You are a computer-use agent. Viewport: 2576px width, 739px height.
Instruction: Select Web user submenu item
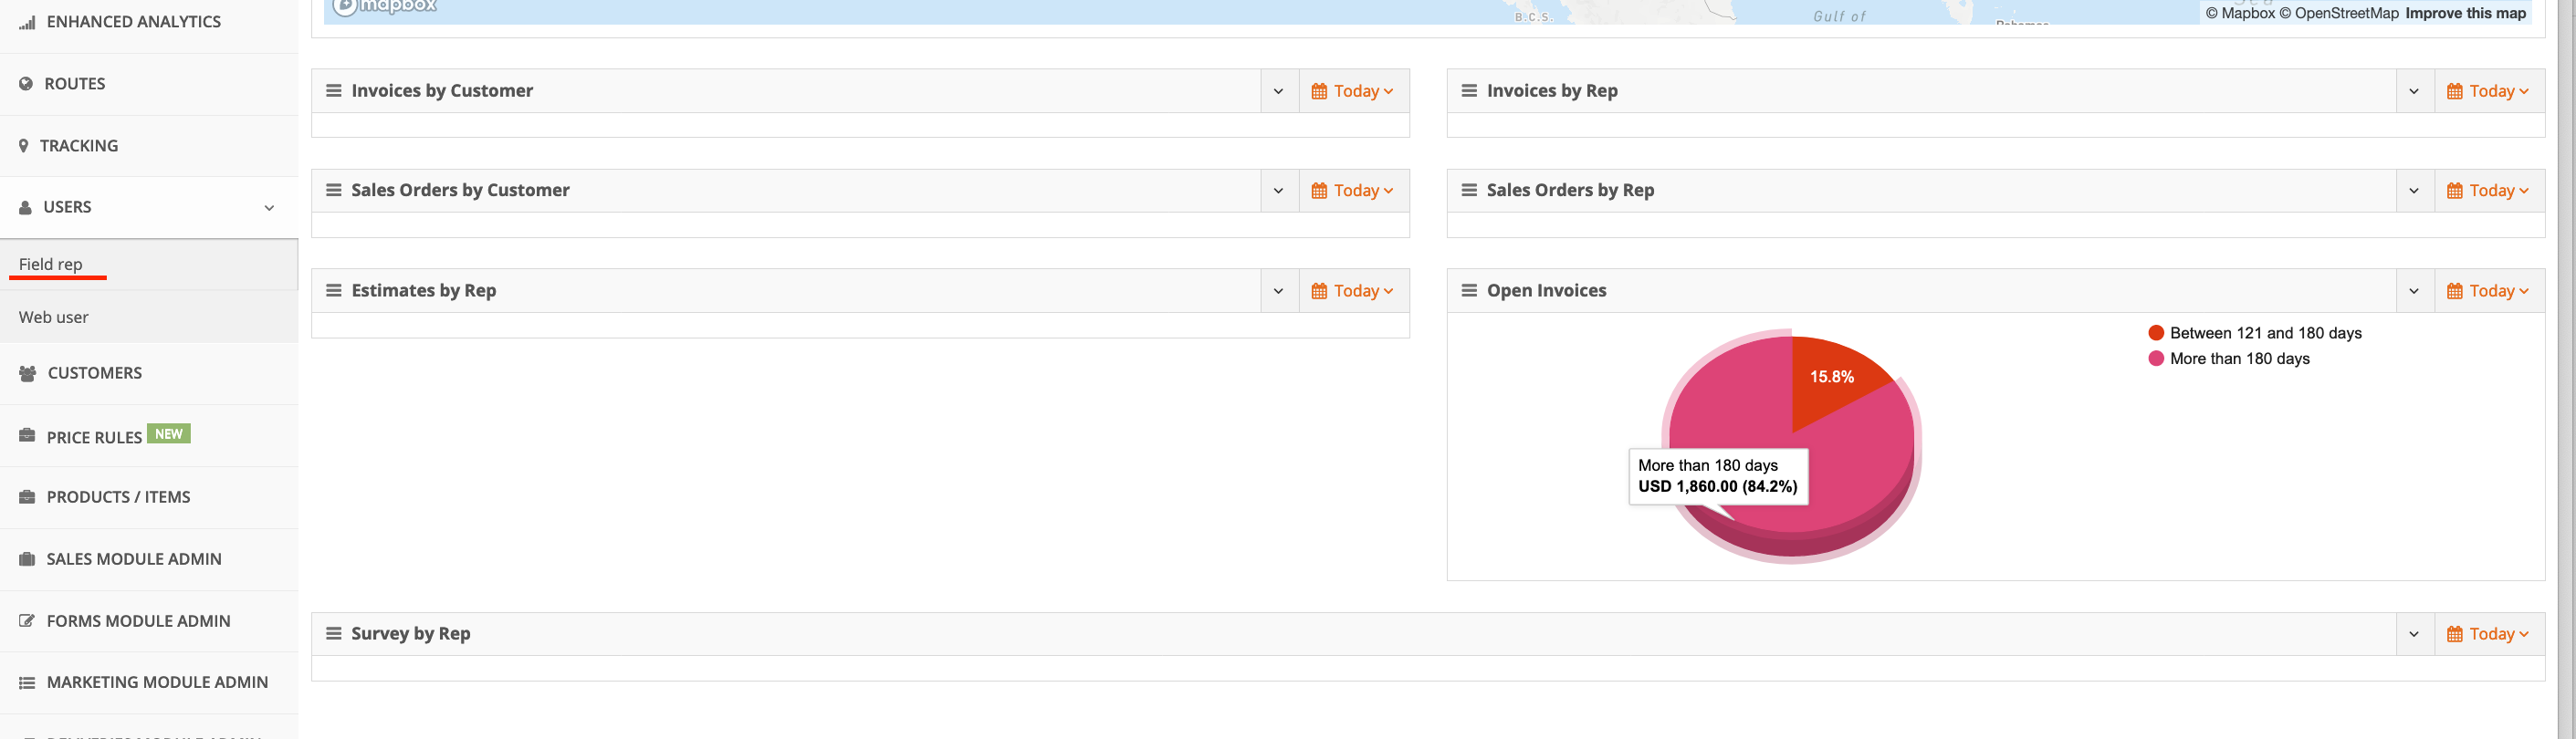(54, 317)
